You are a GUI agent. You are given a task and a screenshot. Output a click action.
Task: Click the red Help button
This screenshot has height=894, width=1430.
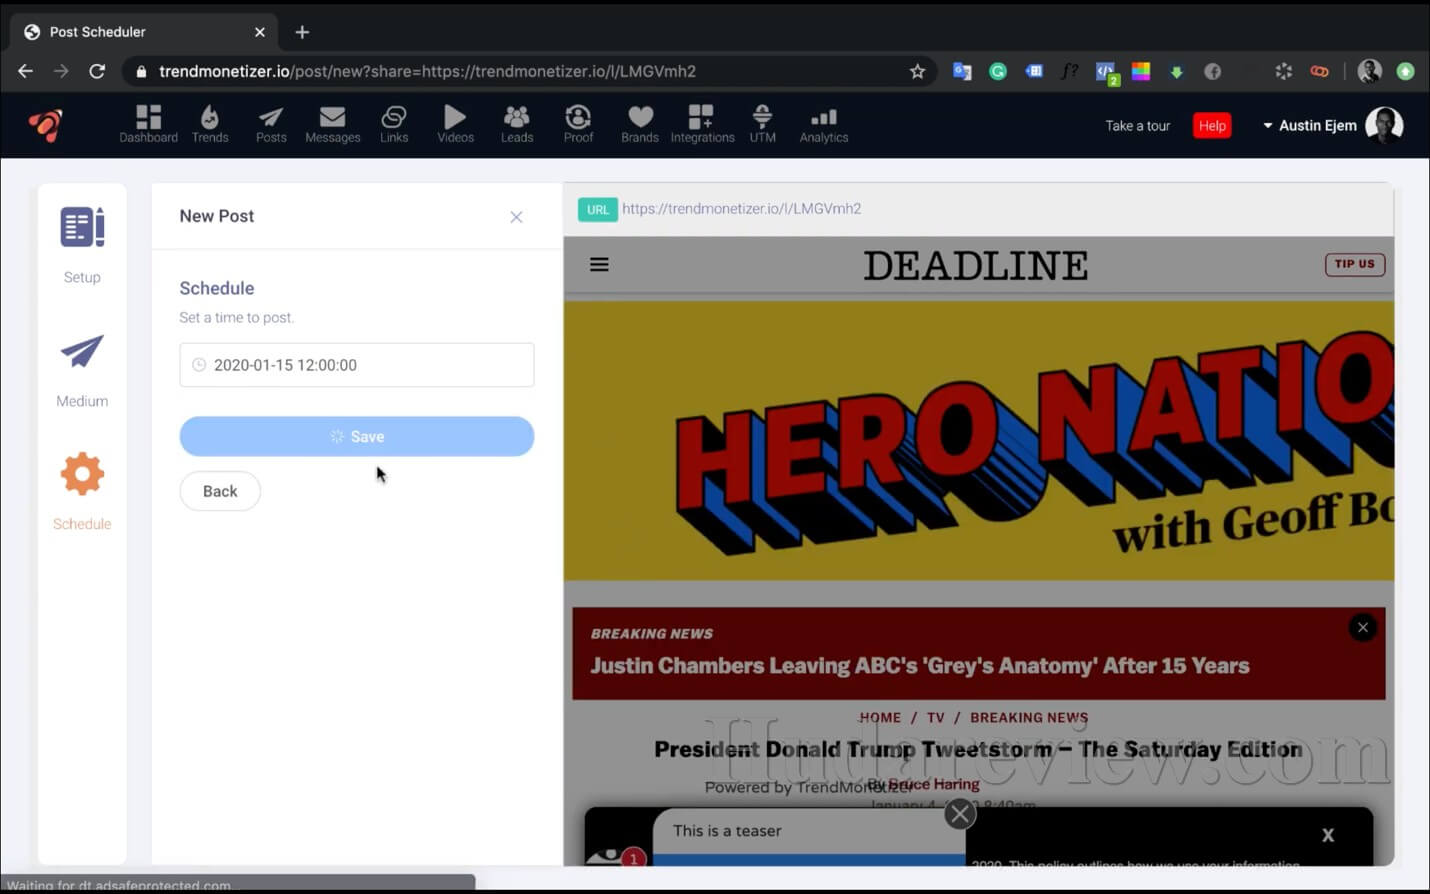(x=1212, y=126)
